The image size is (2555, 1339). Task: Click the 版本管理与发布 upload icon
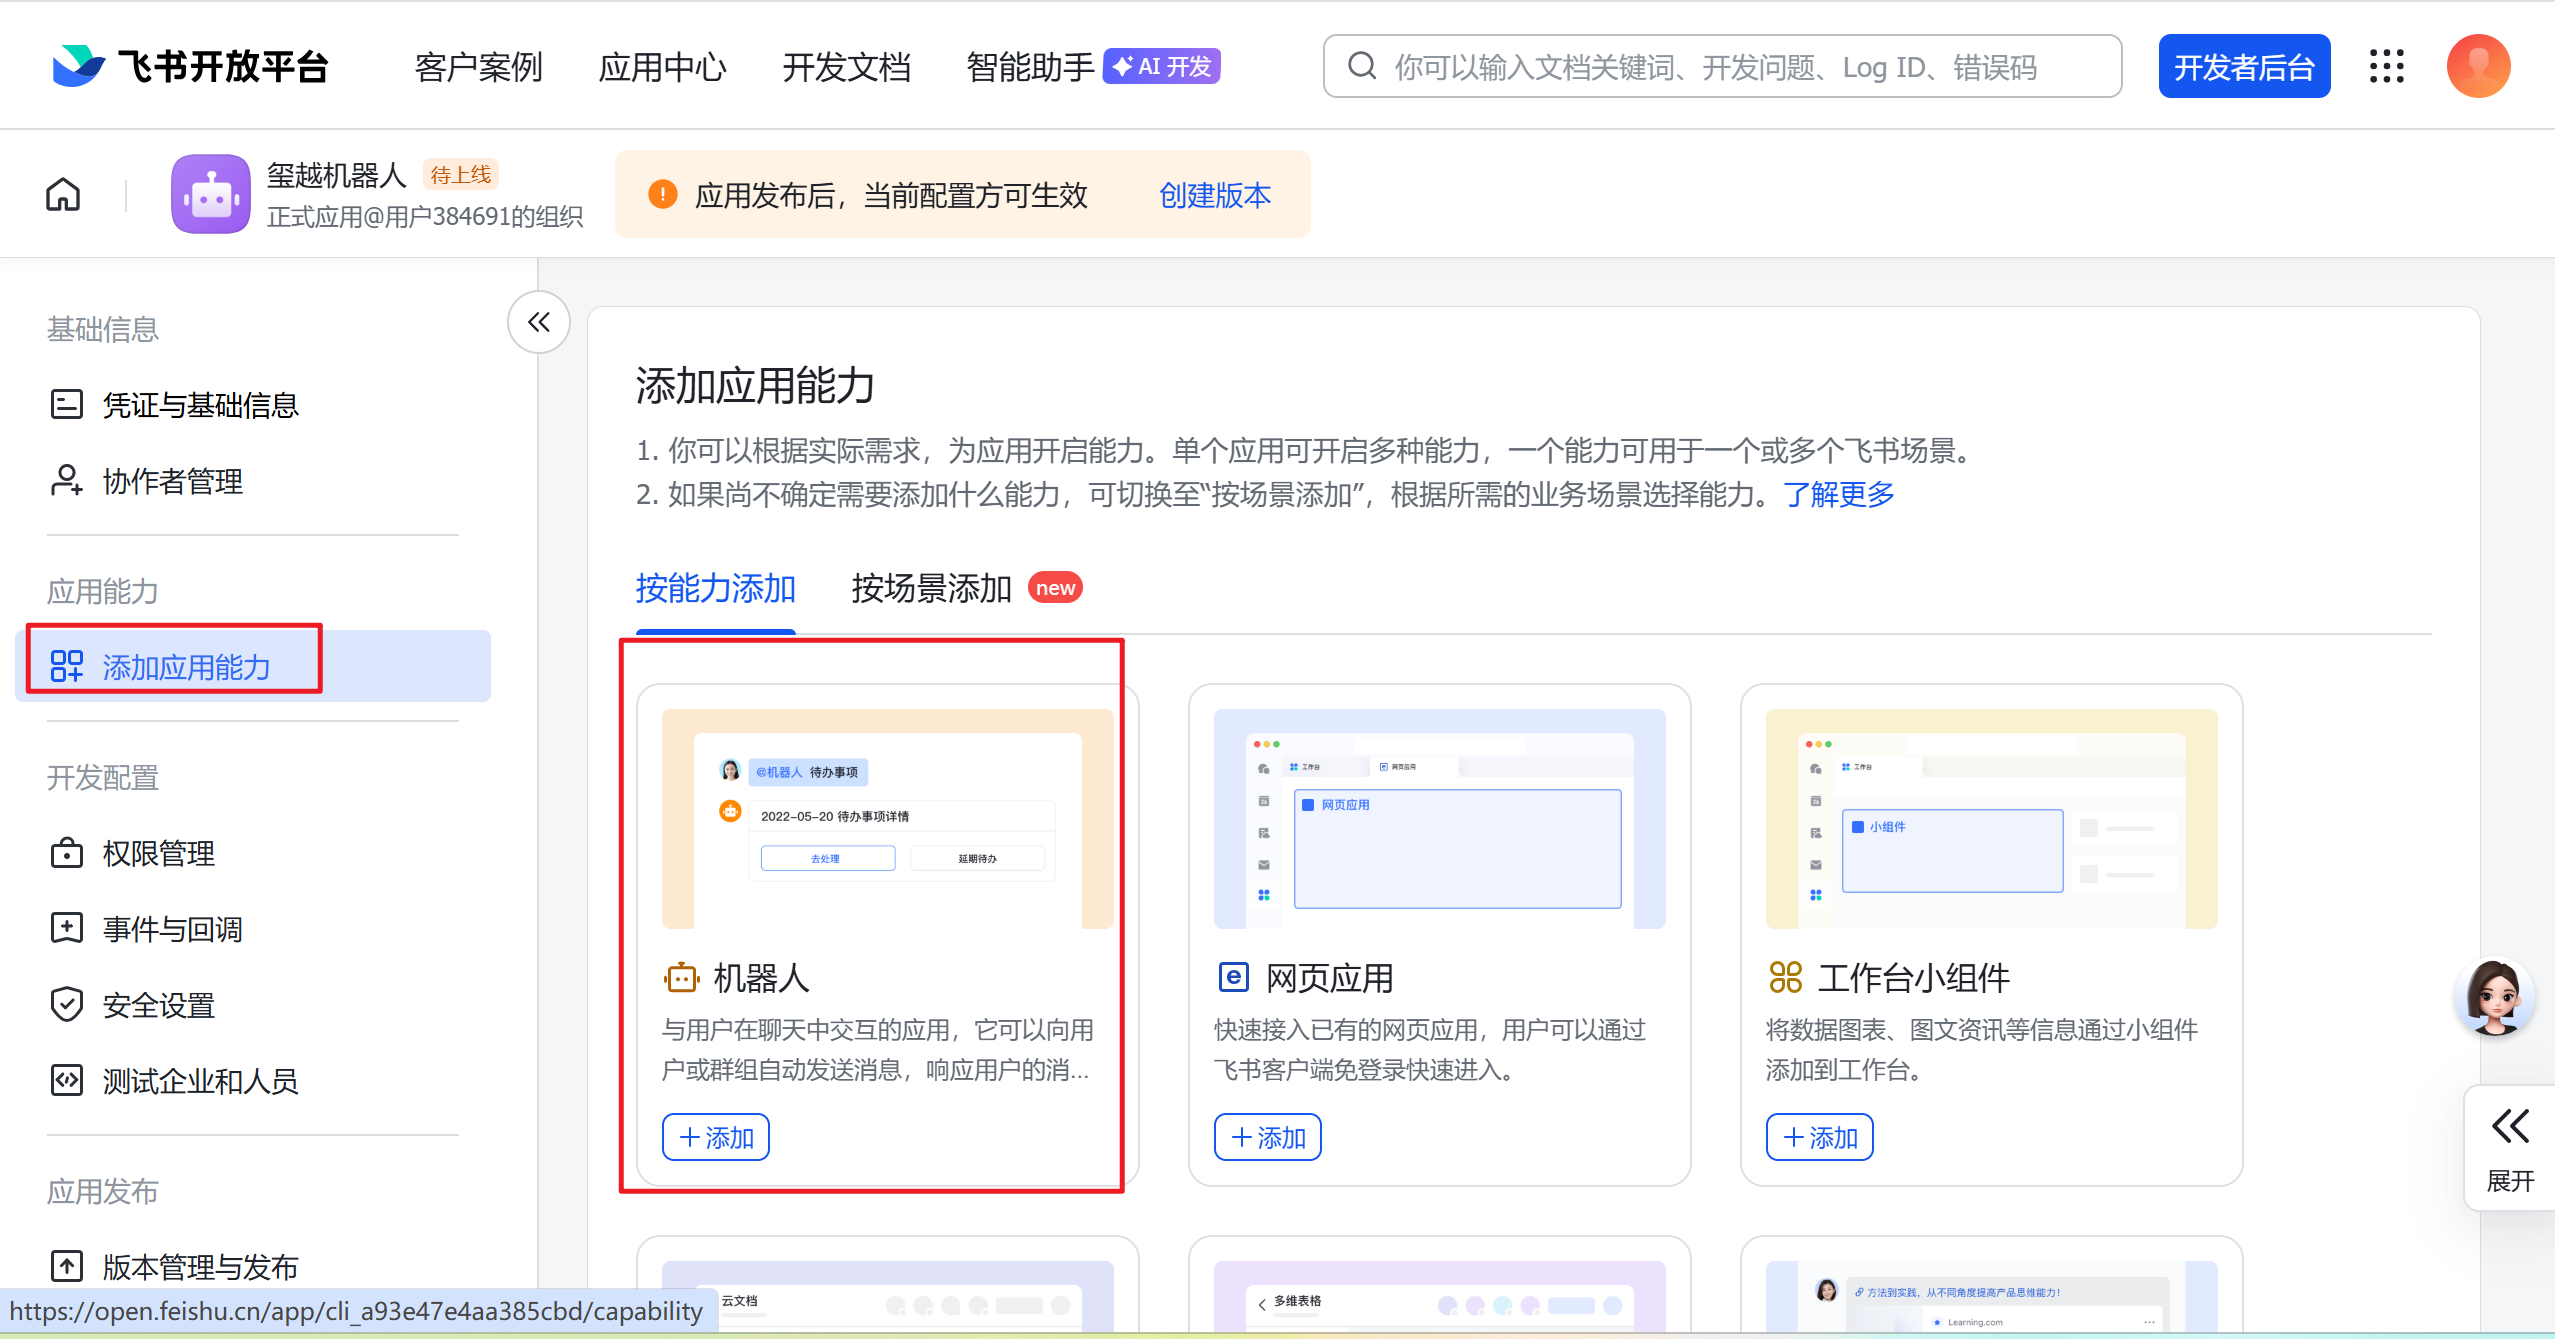coord(67,1266)
